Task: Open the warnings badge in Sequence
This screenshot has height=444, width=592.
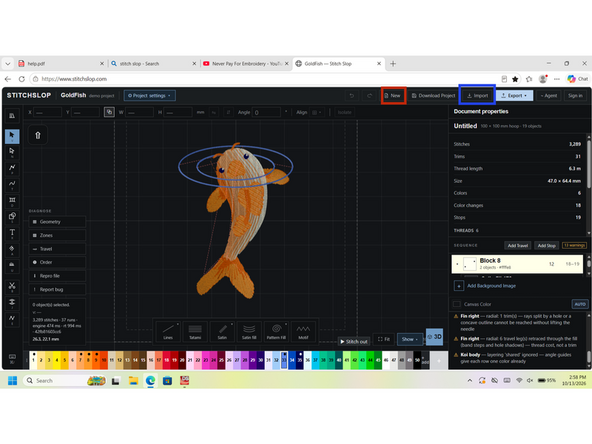Action: (x=574, y=245)
